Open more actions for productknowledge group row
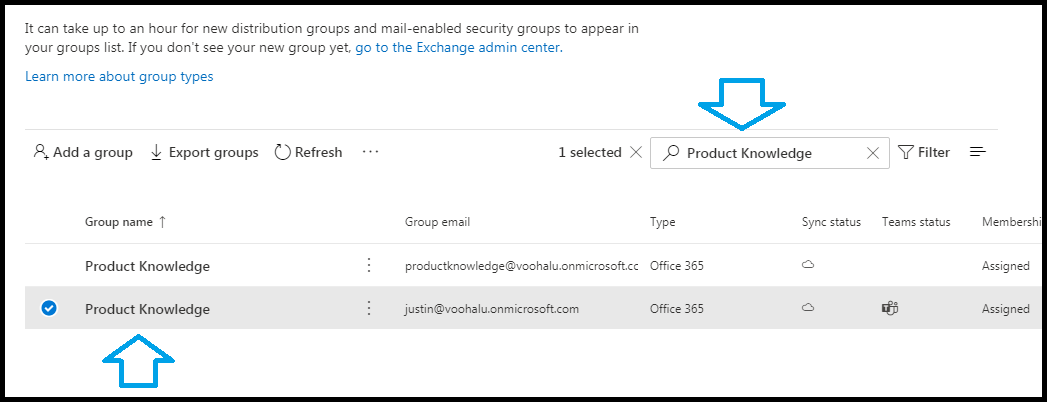Screen dimensions: 1047x402 click(x=369, y=265)
